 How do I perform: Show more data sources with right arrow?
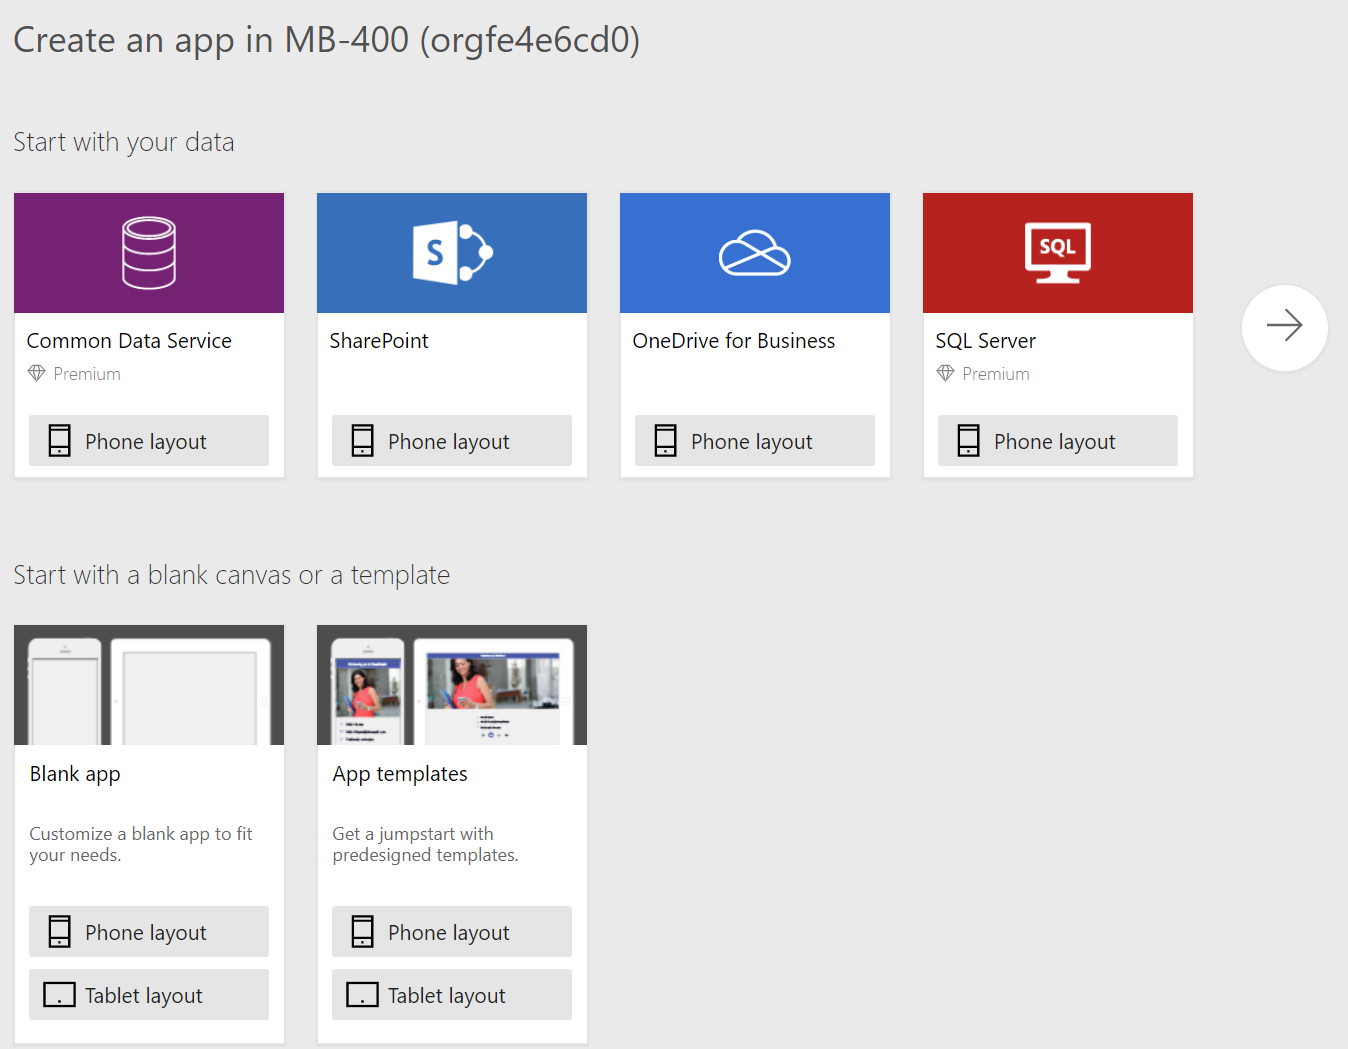click(x=1285, y=327)
